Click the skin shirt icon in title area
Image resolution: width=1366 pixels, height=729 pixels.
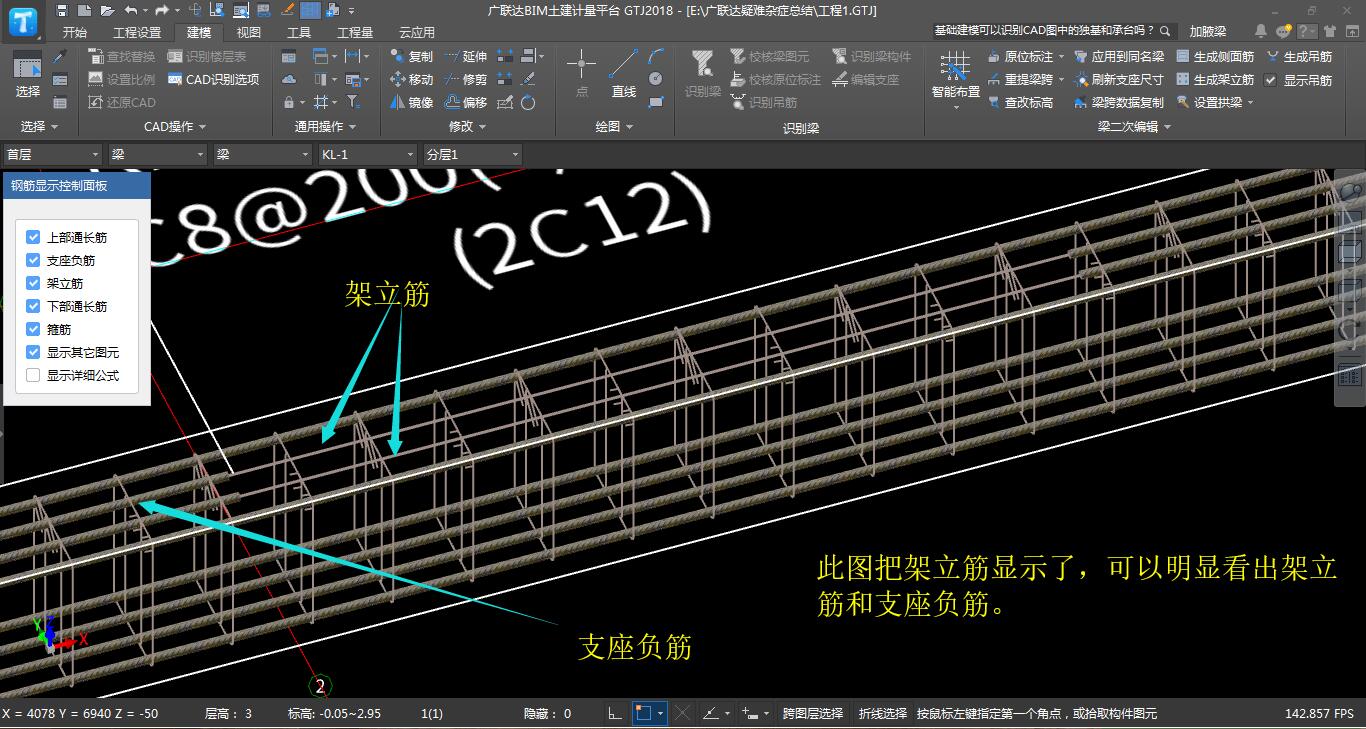1331,31
